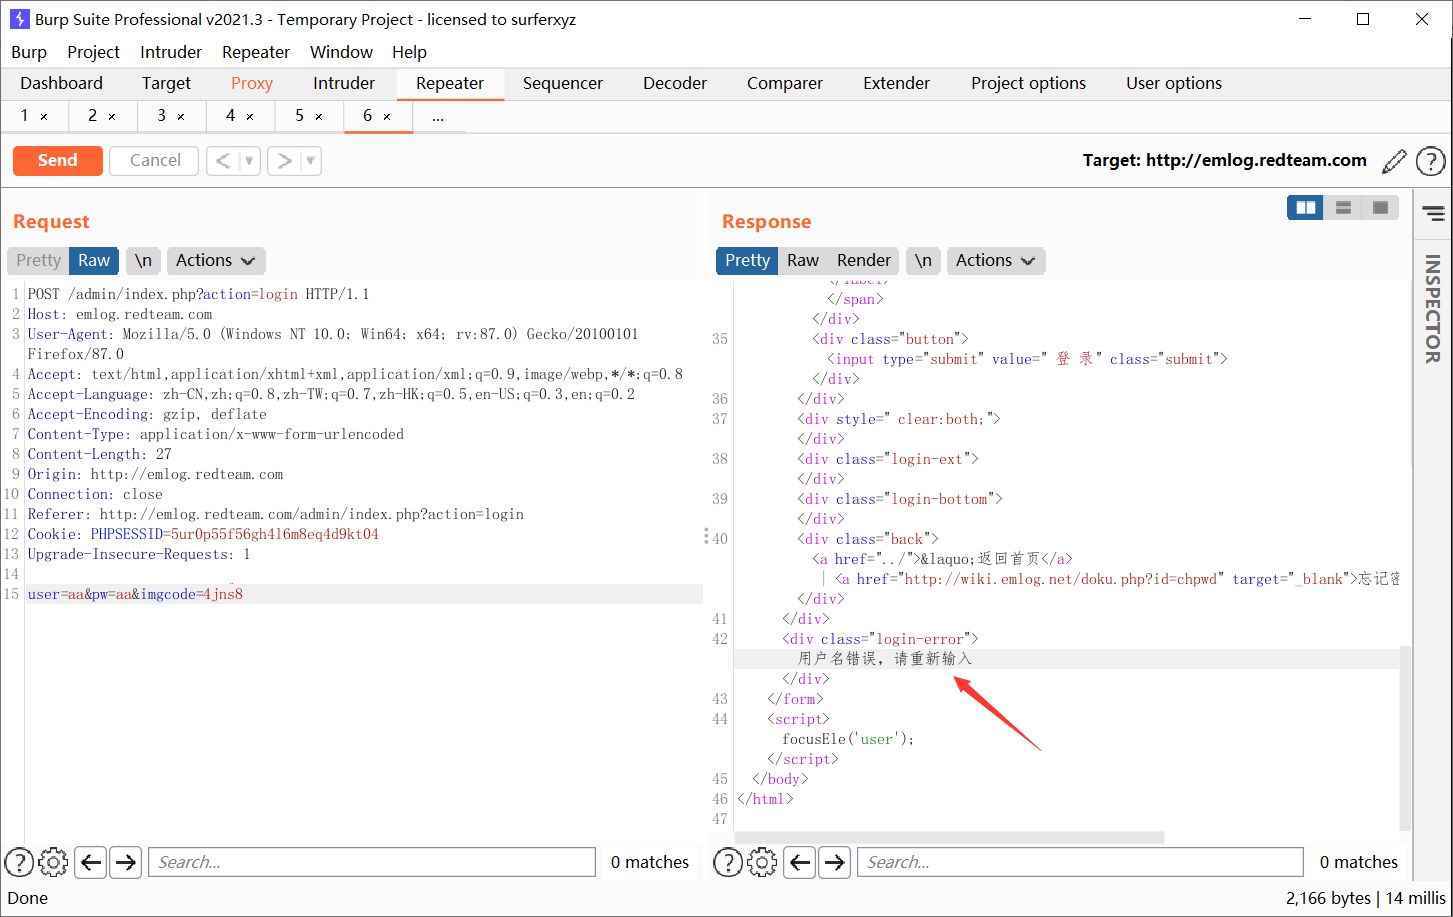Select combined tabbed layout icon
Viewport: 1453px width, 917px height.
click(1380, 208)
